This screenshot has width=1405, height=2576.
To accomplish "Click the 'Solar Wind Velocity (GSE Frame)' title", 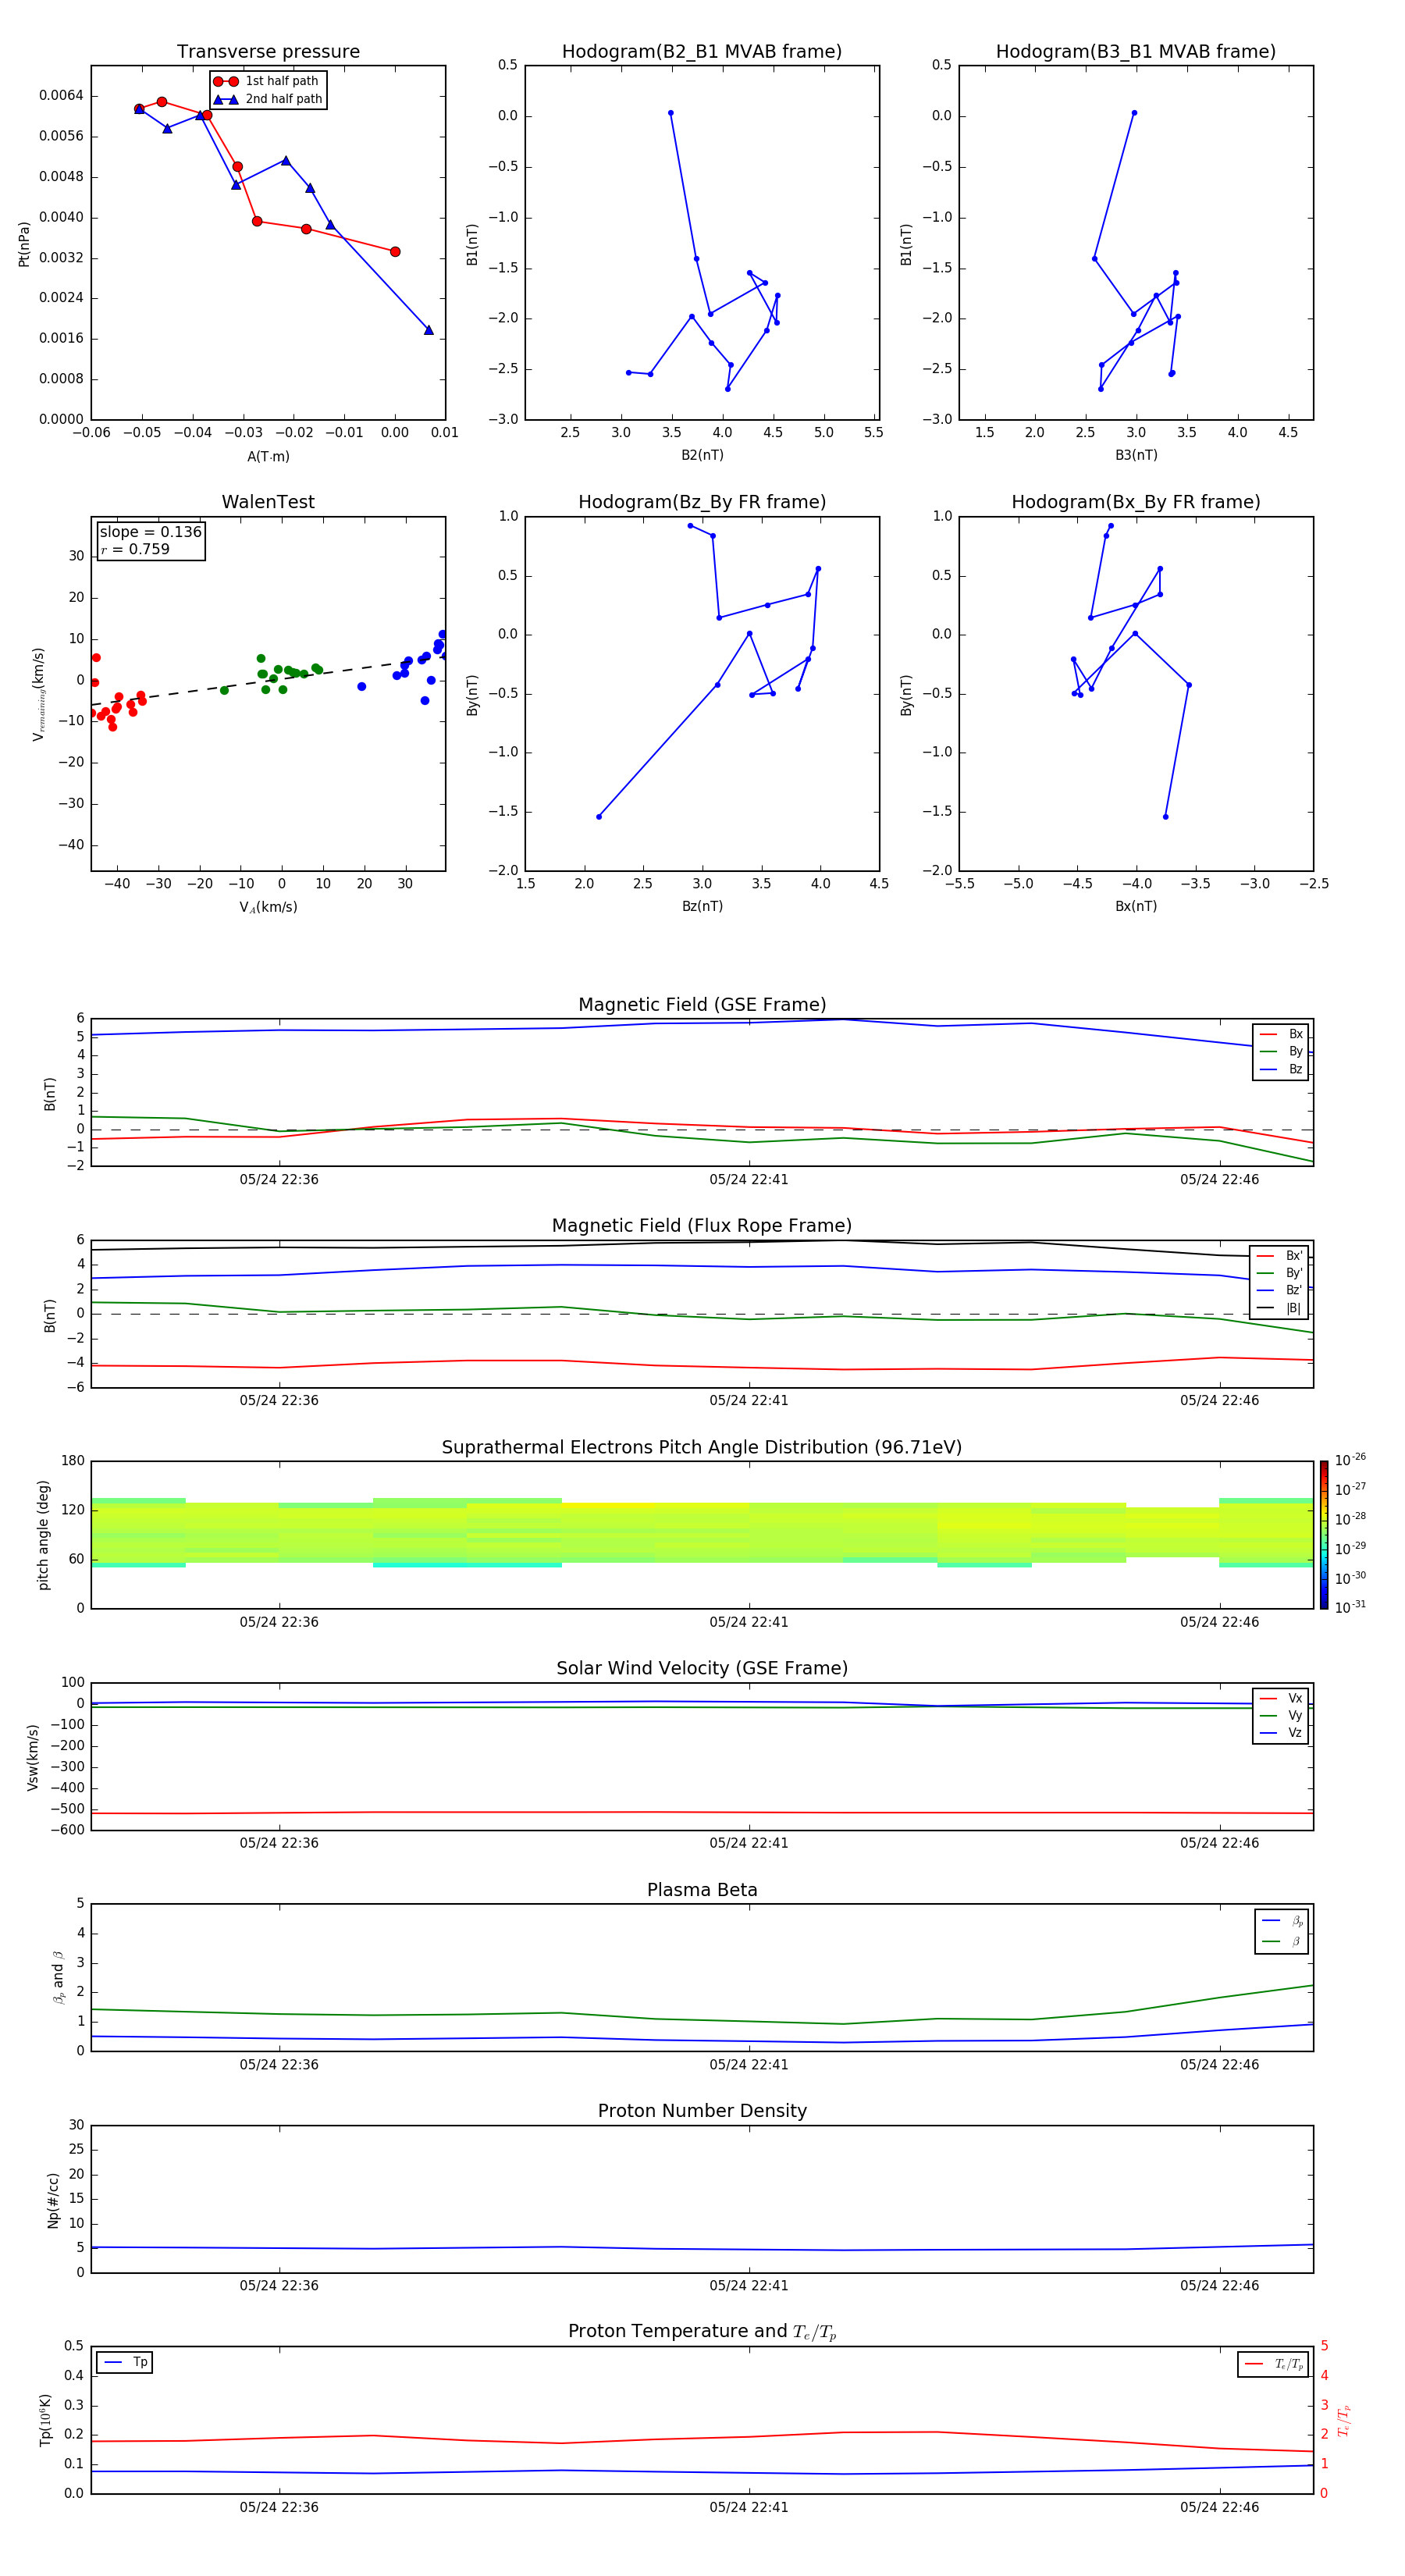I will click(702, 1669).
